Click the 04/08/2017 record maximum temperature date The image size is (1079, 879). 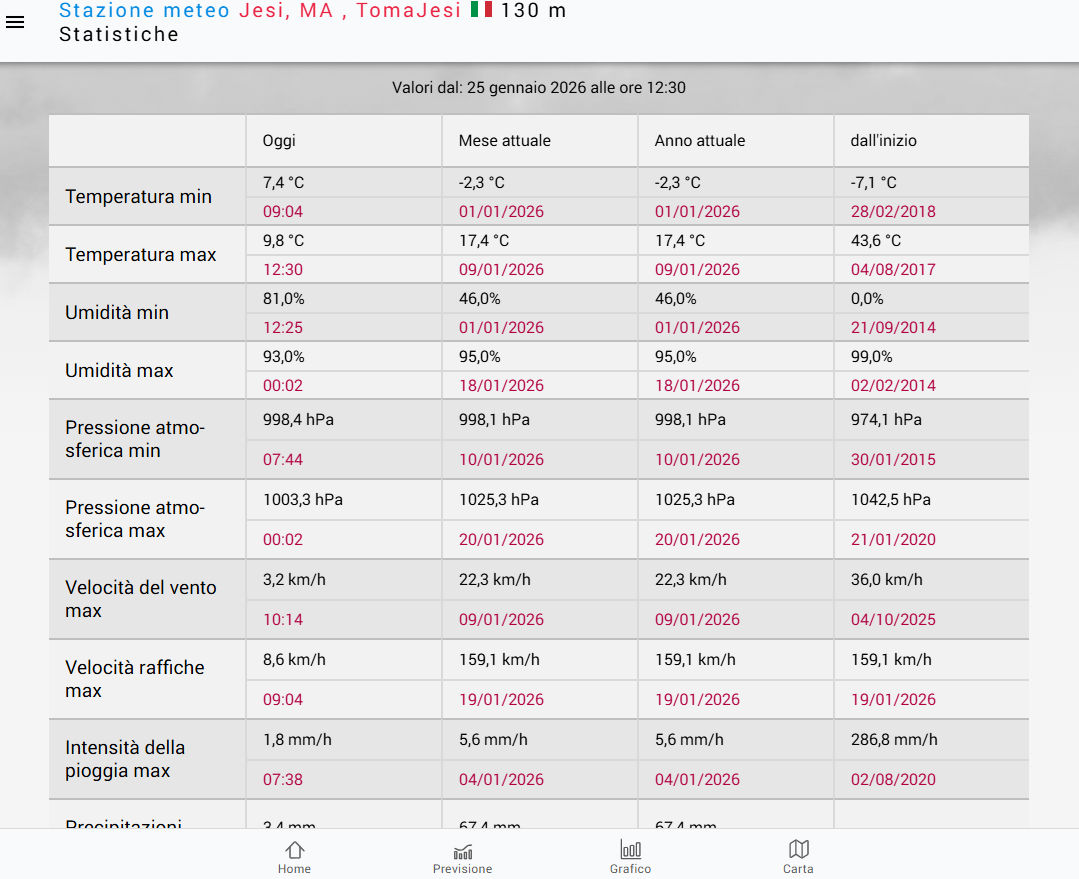pos(893,270)
